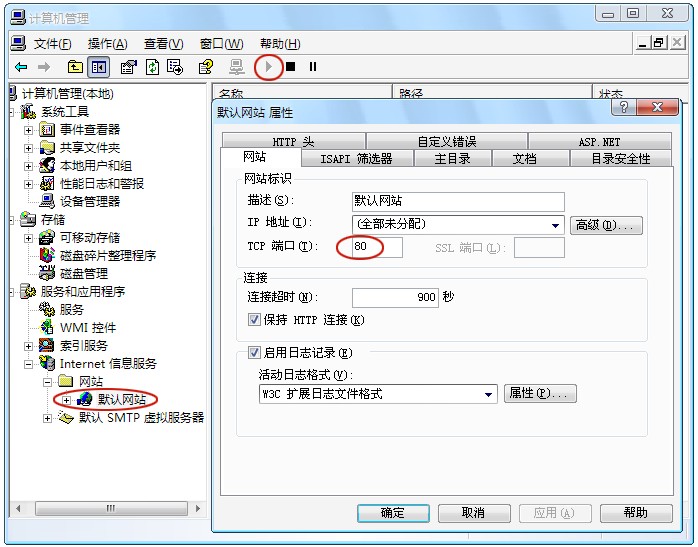
Task: Switch to the 目录安全性 tab
Action: coord(621,158)
